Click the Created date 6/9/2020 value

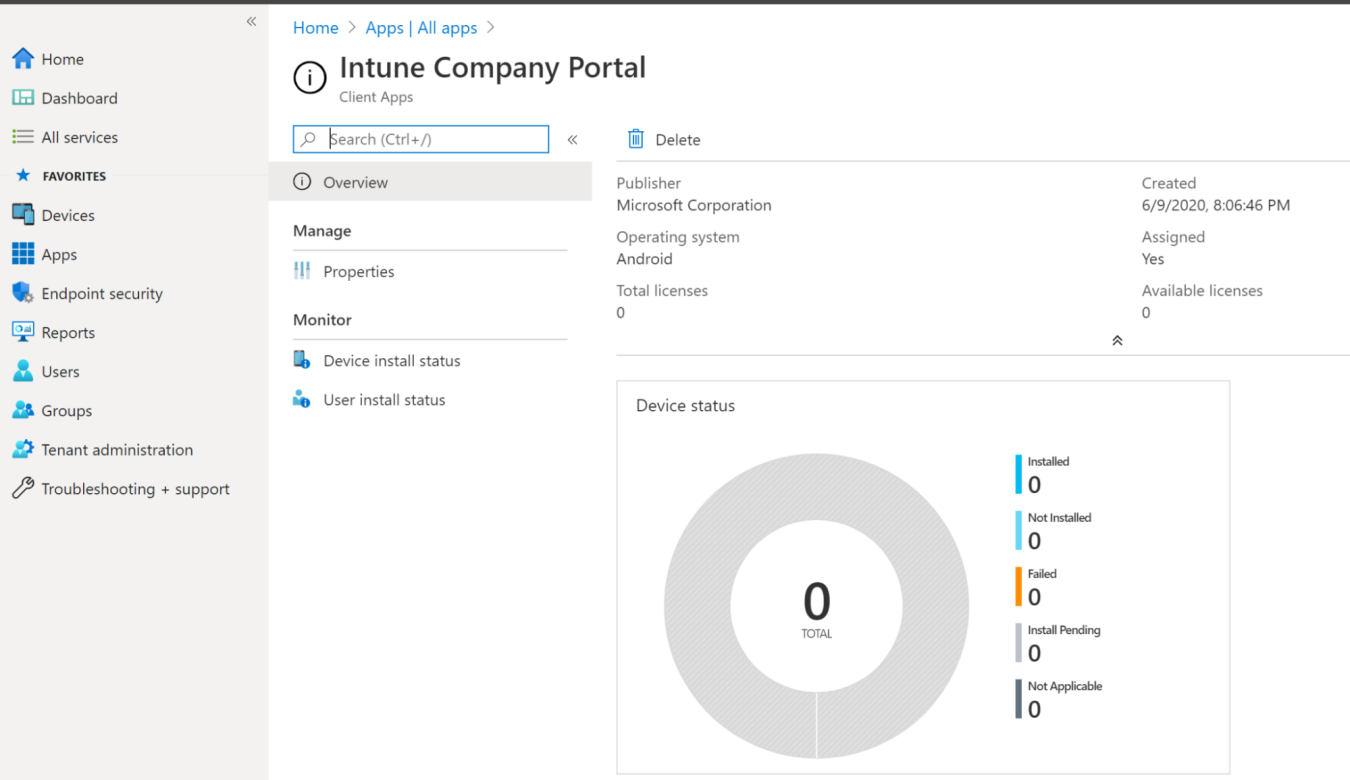(1216, 205)
